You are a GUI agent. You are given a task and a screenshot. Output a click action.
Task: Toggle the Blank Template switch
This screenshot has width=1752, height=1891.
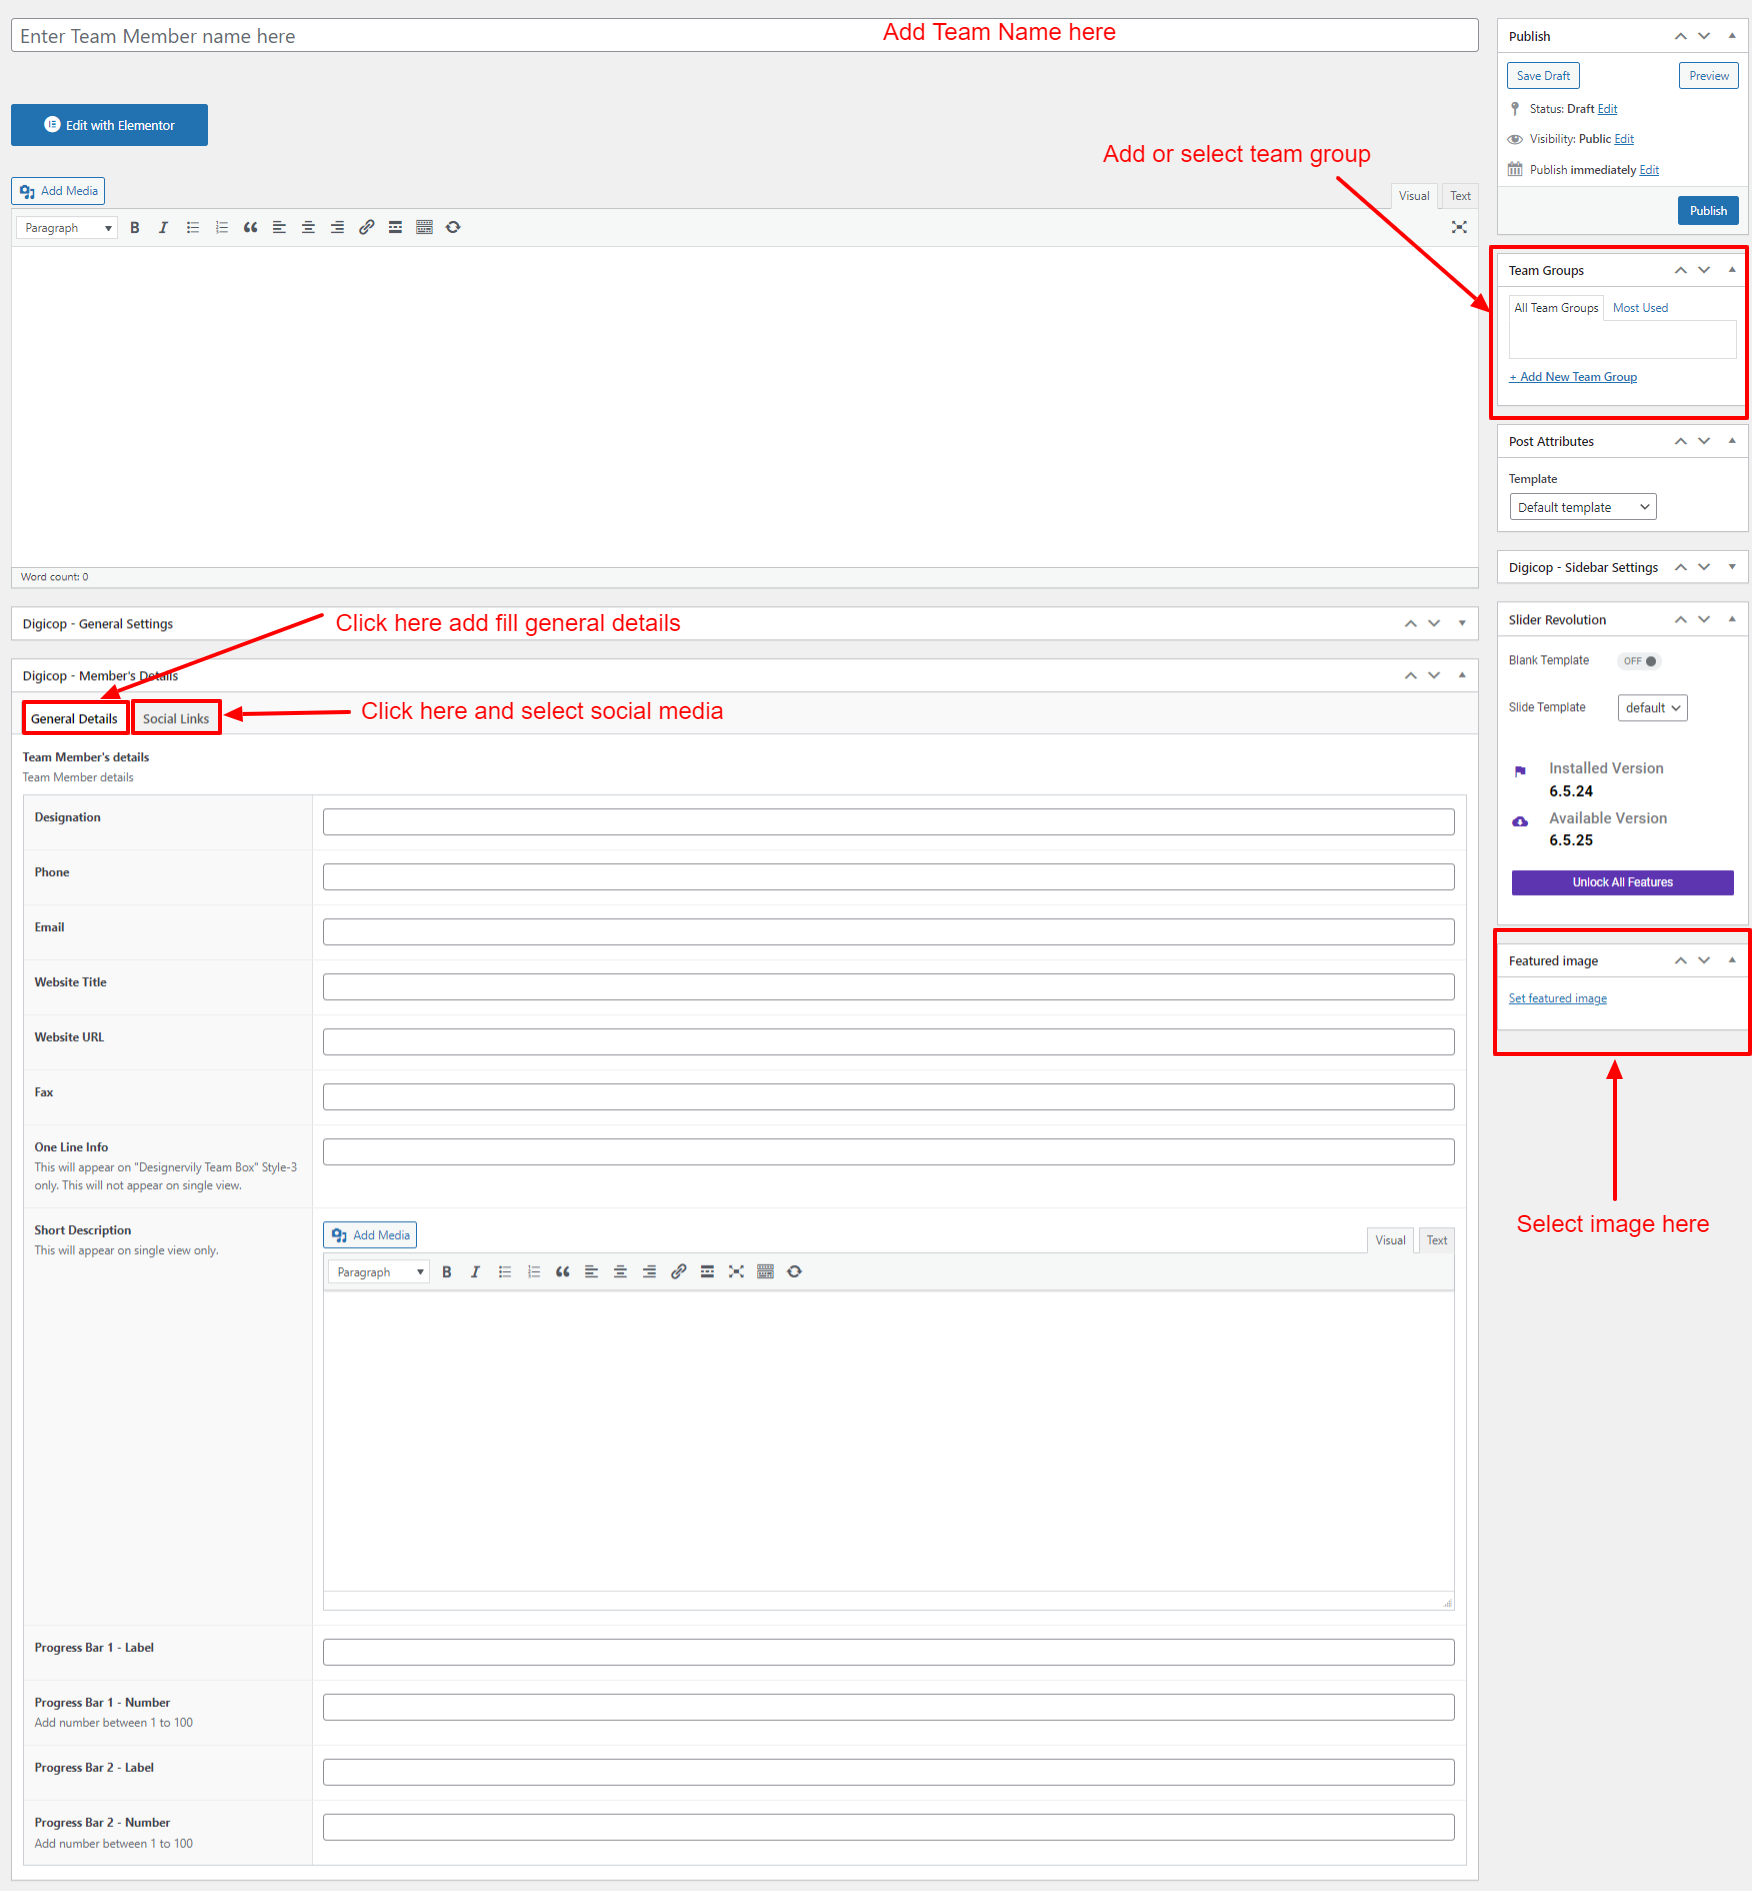pos(1639,661)
